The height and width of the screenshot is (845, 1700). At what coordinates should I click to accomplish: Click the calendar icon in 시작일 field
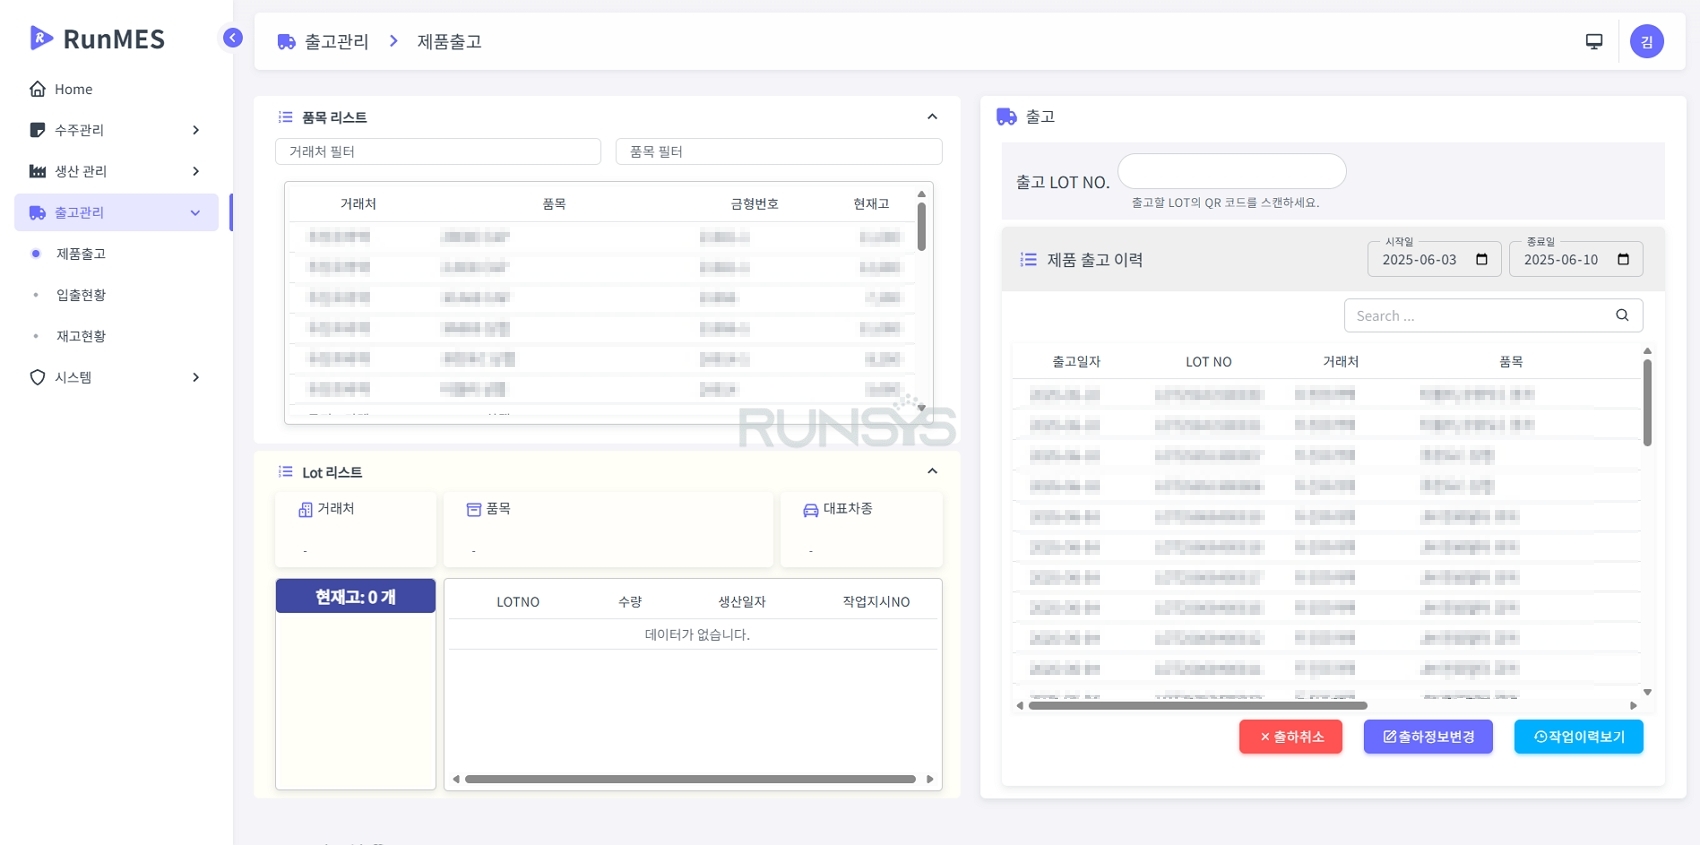click(x=1482, y=260)
